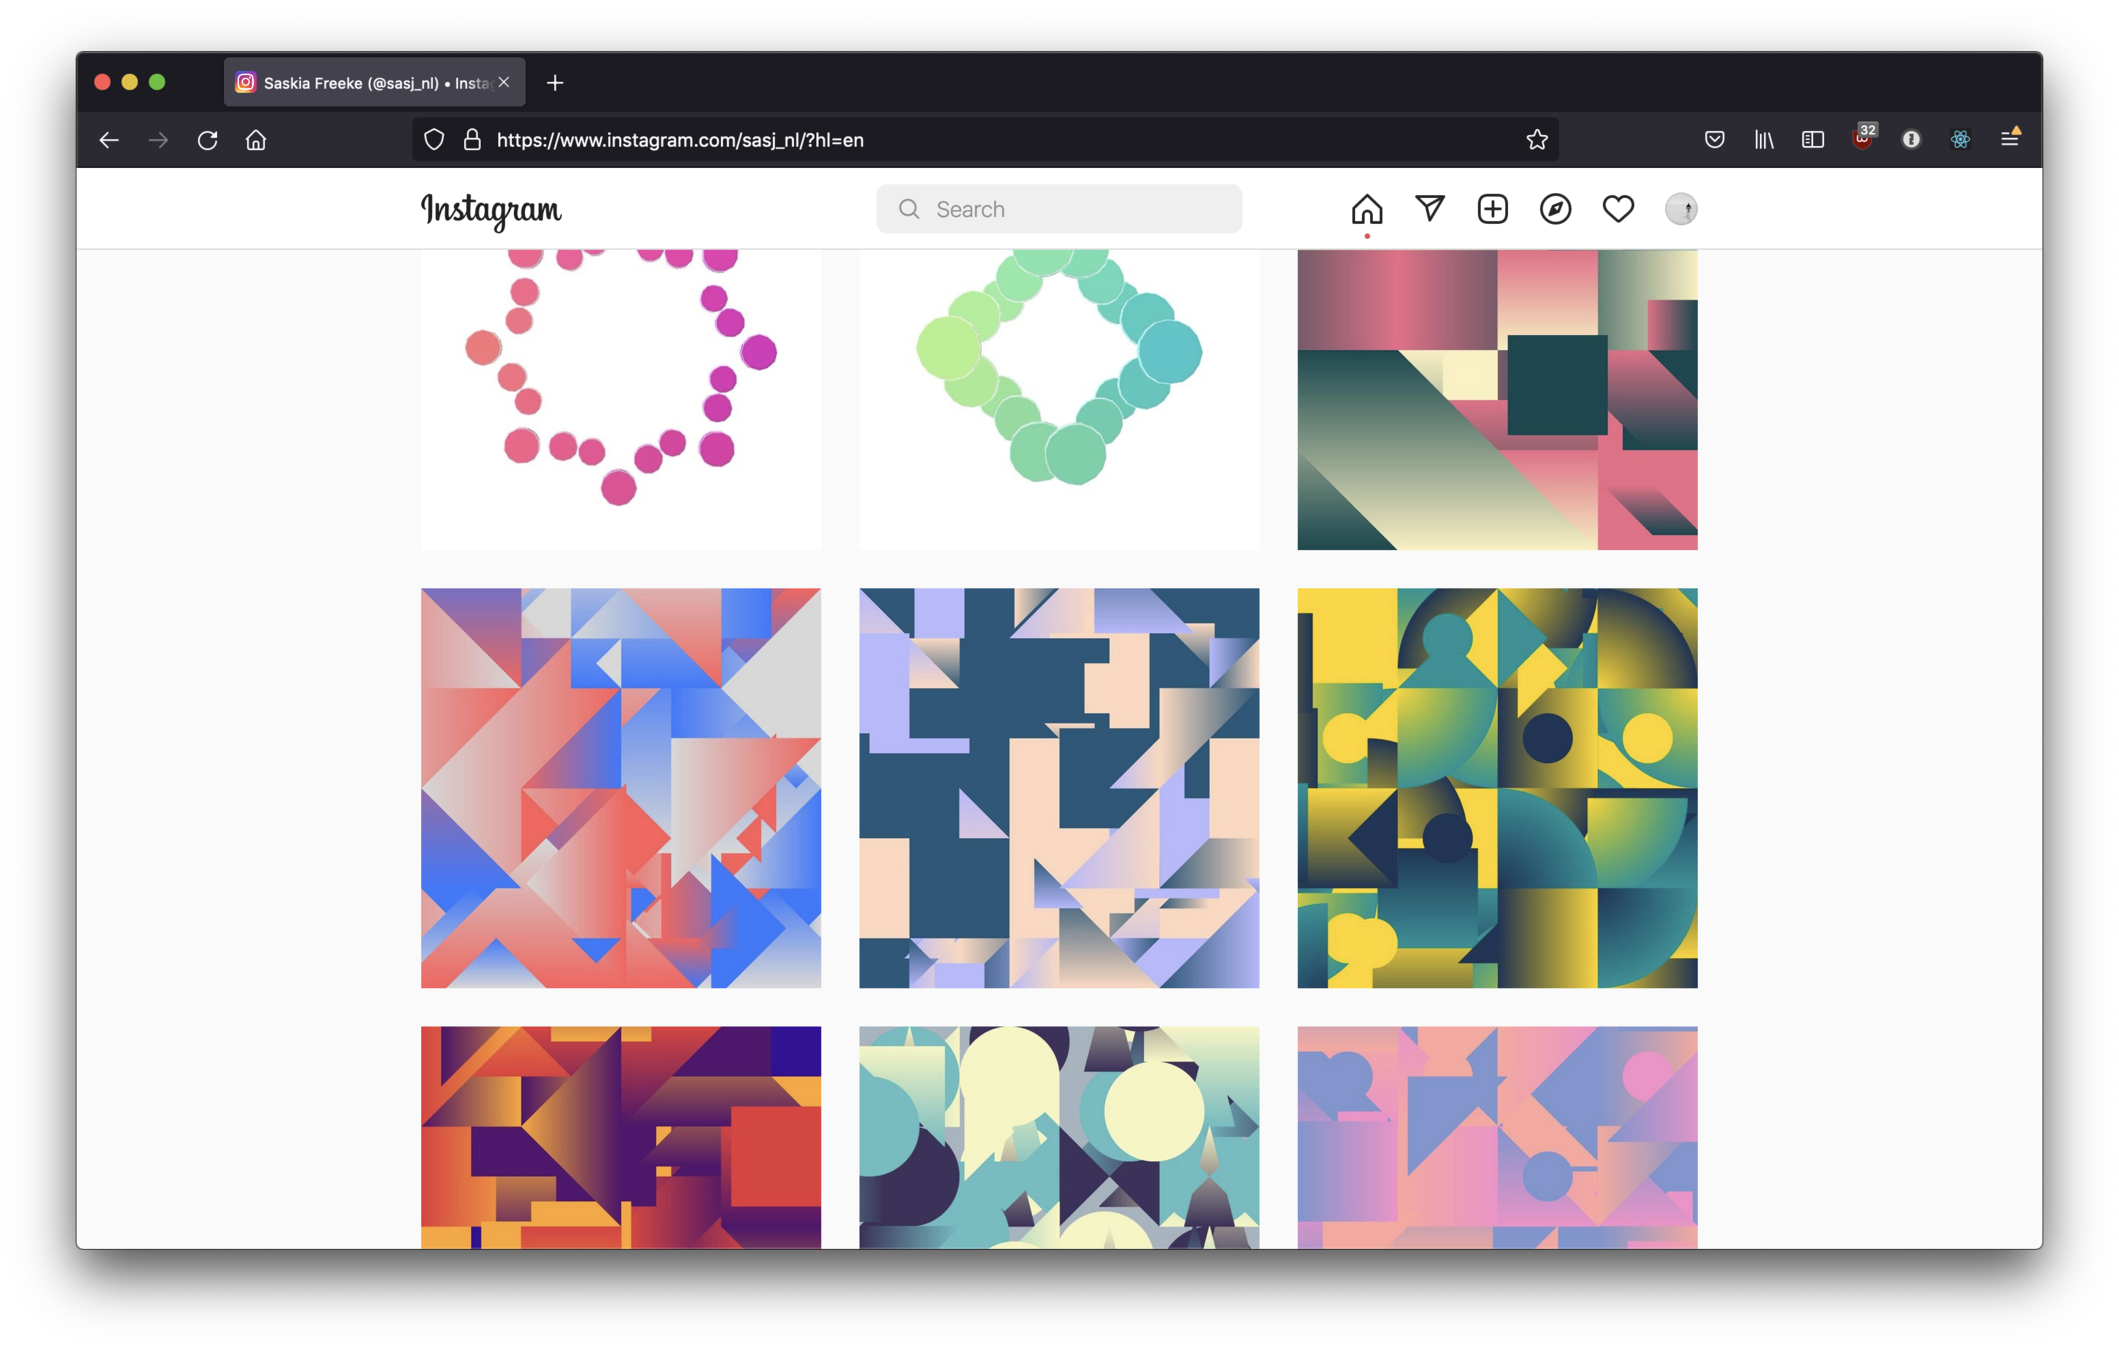Click the Save to Pocket icon
The width and height of the screenshot is (2119, 1350).
click(1714, 140)
